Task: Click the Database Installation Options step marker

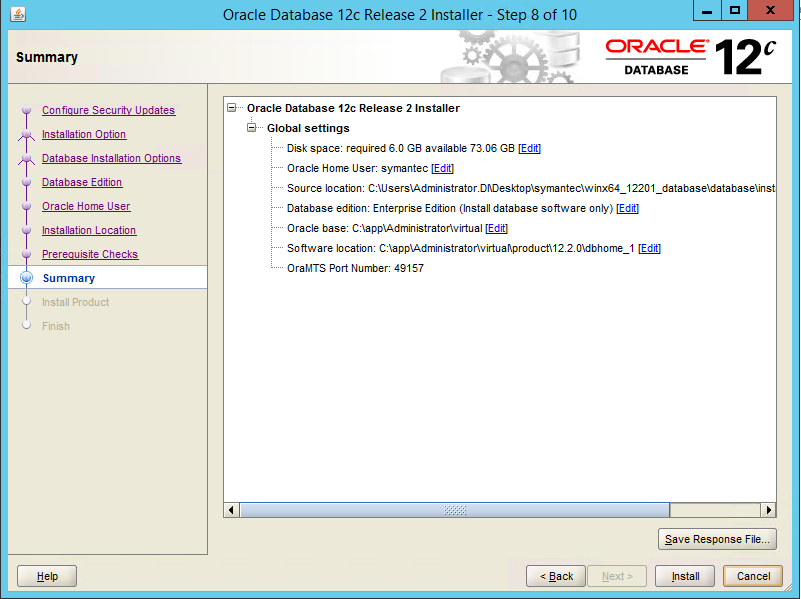Action: pyautogui.click(x=27, y=159)
